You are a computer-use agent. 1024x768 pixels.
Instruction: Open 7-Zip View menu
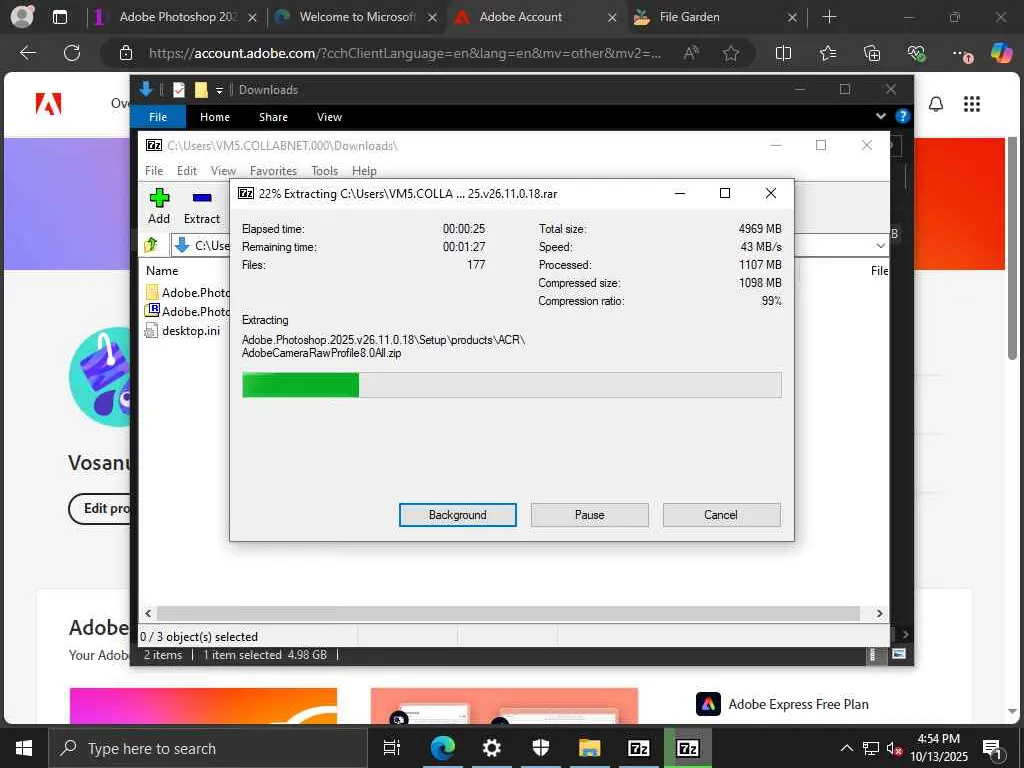223,170
